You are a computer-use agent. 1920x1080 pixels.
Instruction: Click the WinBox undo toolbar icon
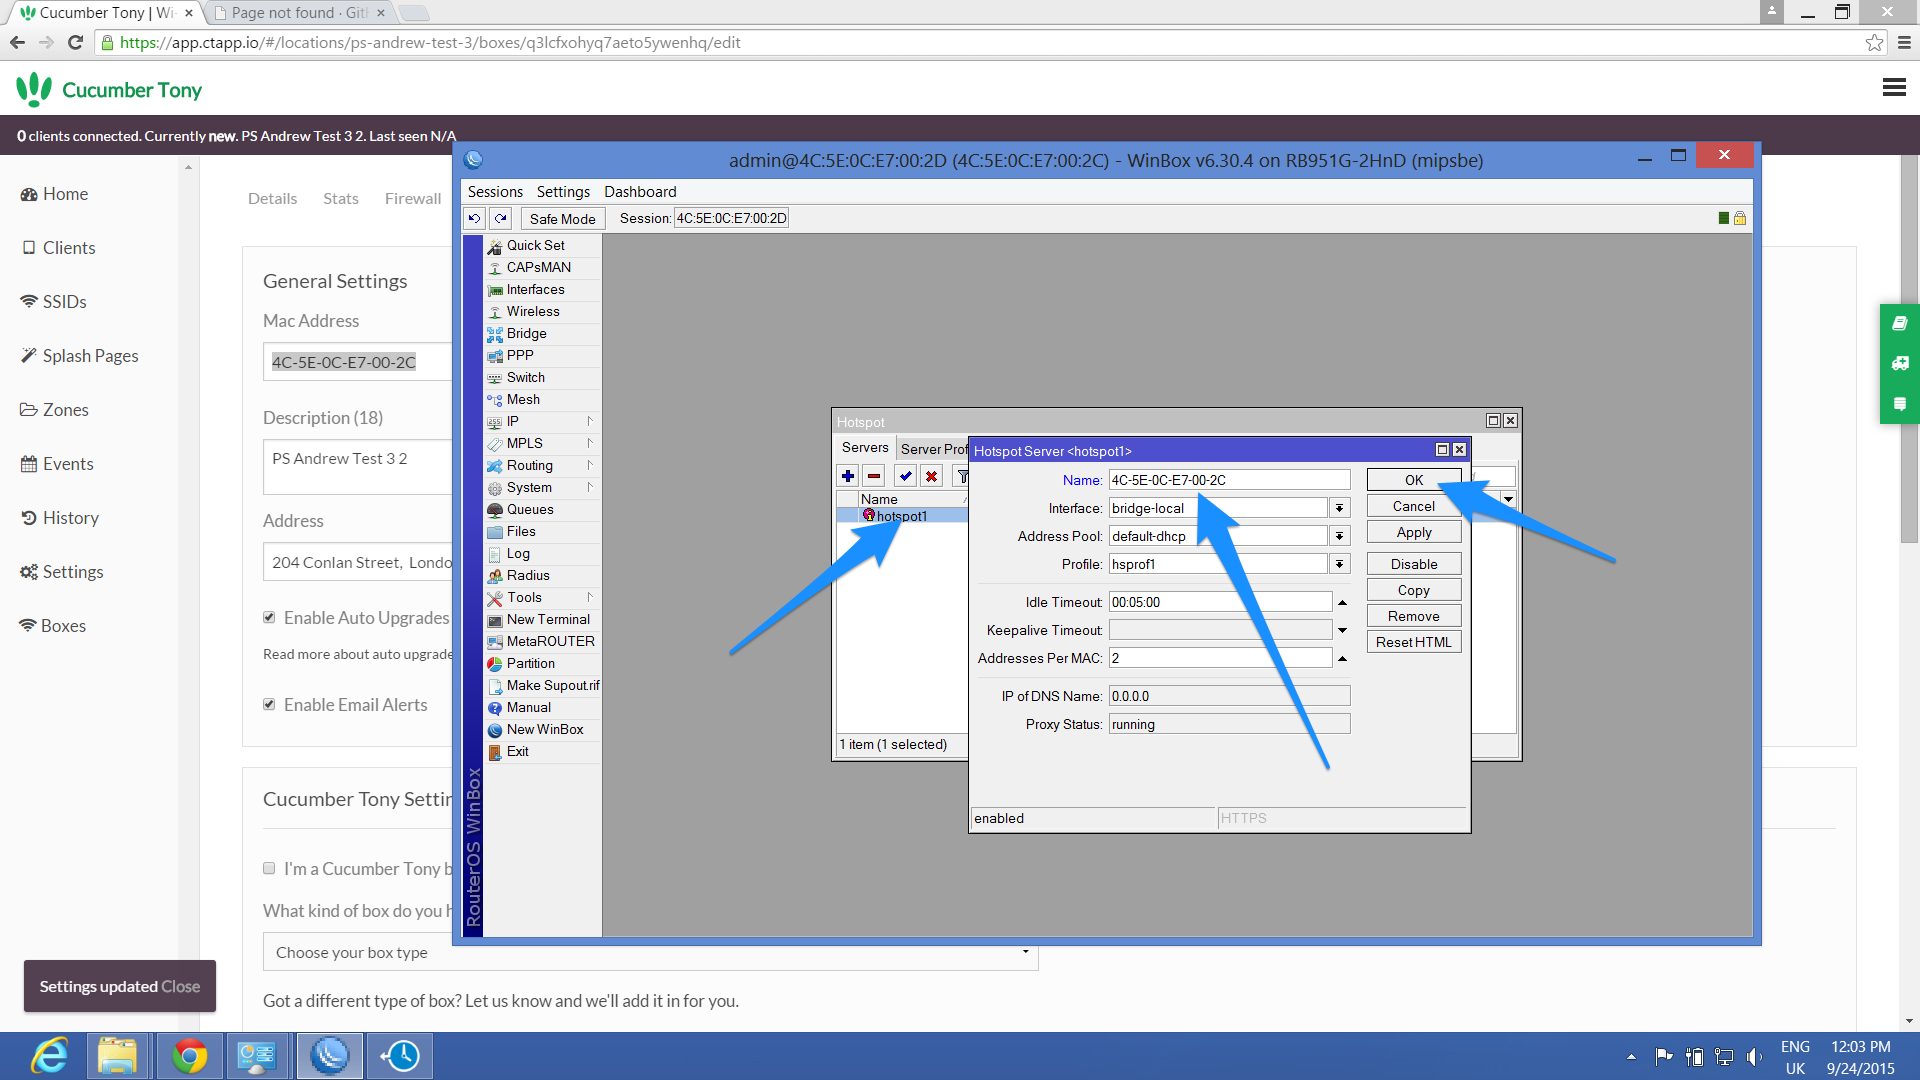click(x=474, y=218)
